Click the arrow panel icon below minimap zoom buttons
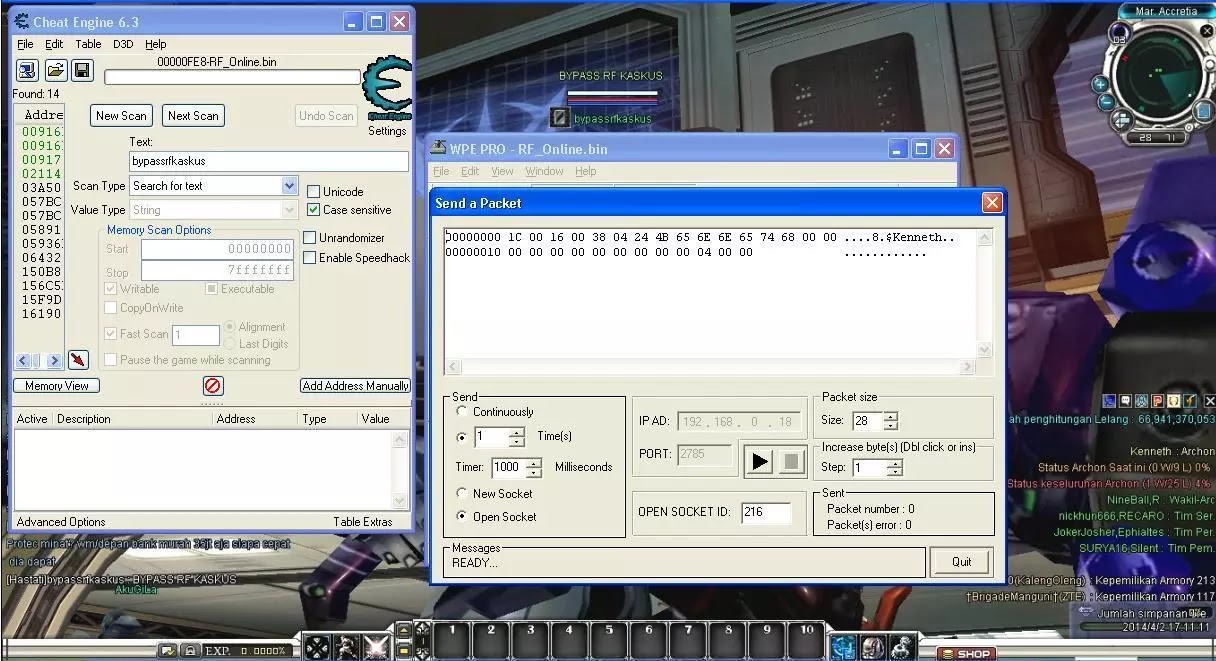 click(x=1120, y=120)
